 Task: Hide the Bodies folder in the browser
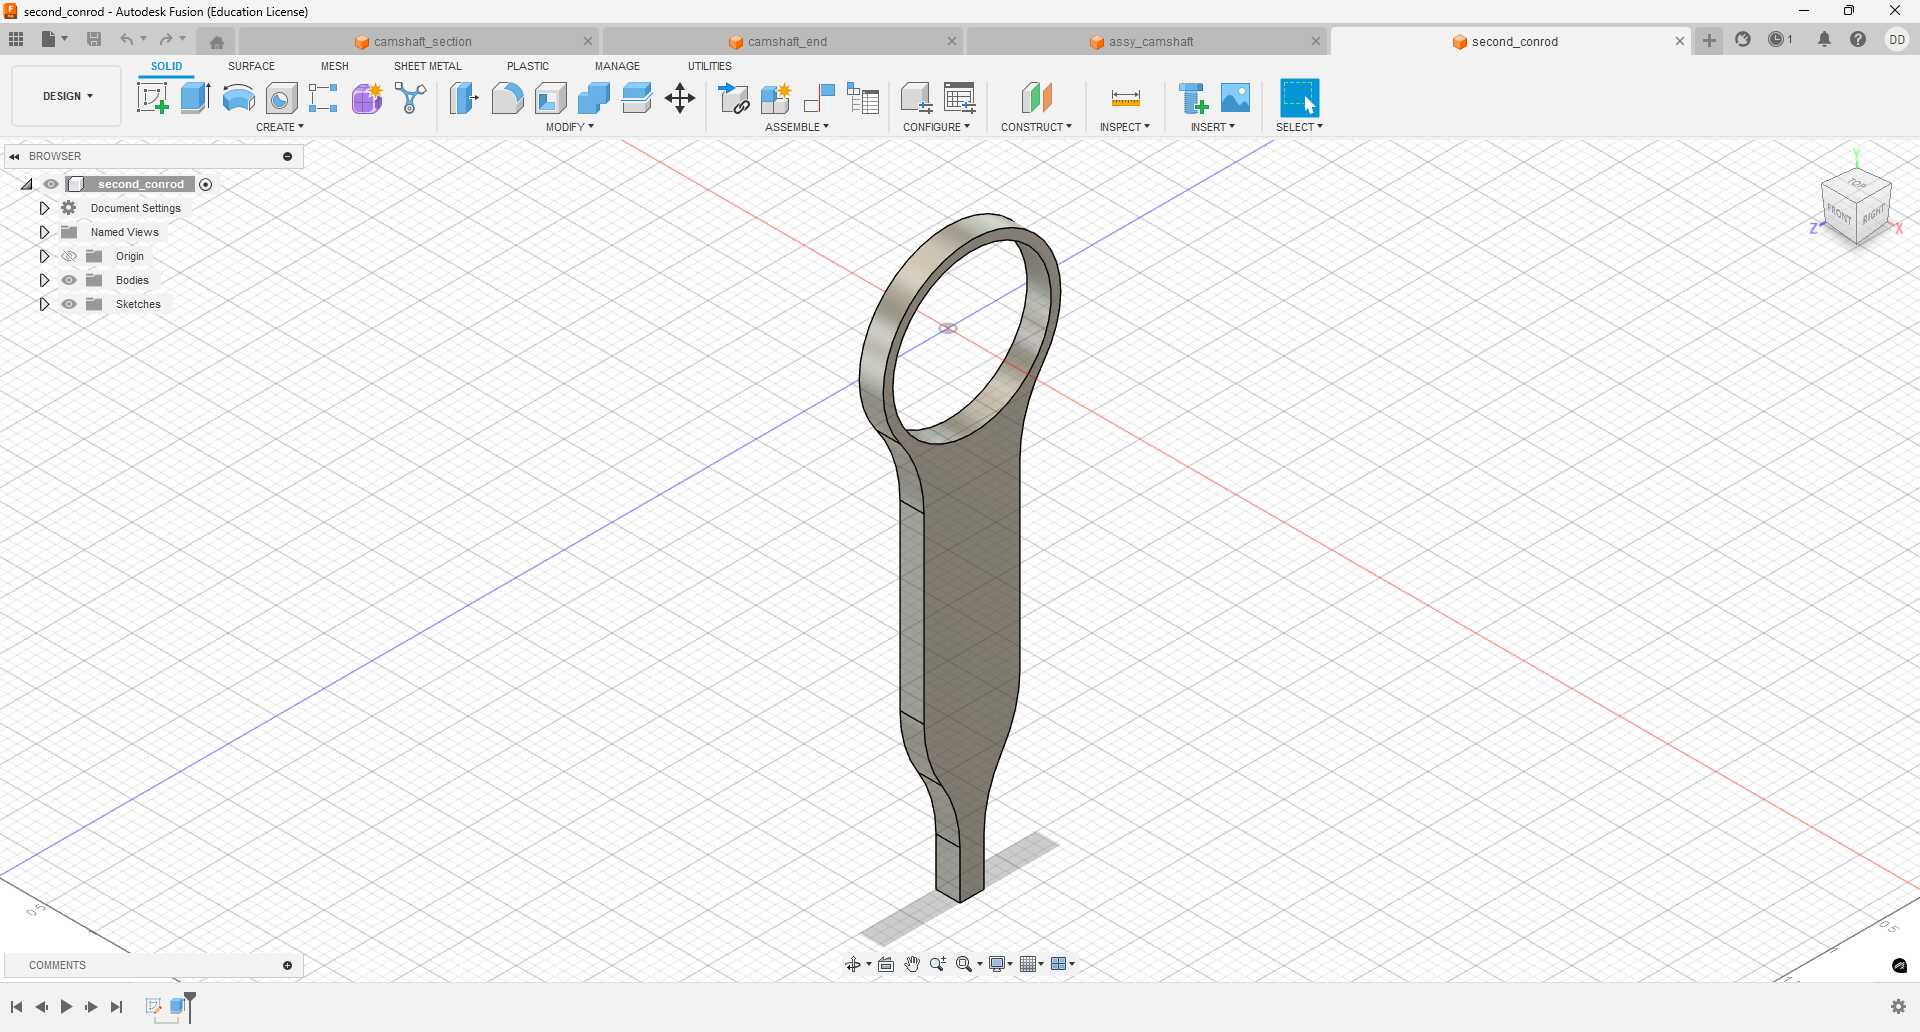(x=68, y=280)
